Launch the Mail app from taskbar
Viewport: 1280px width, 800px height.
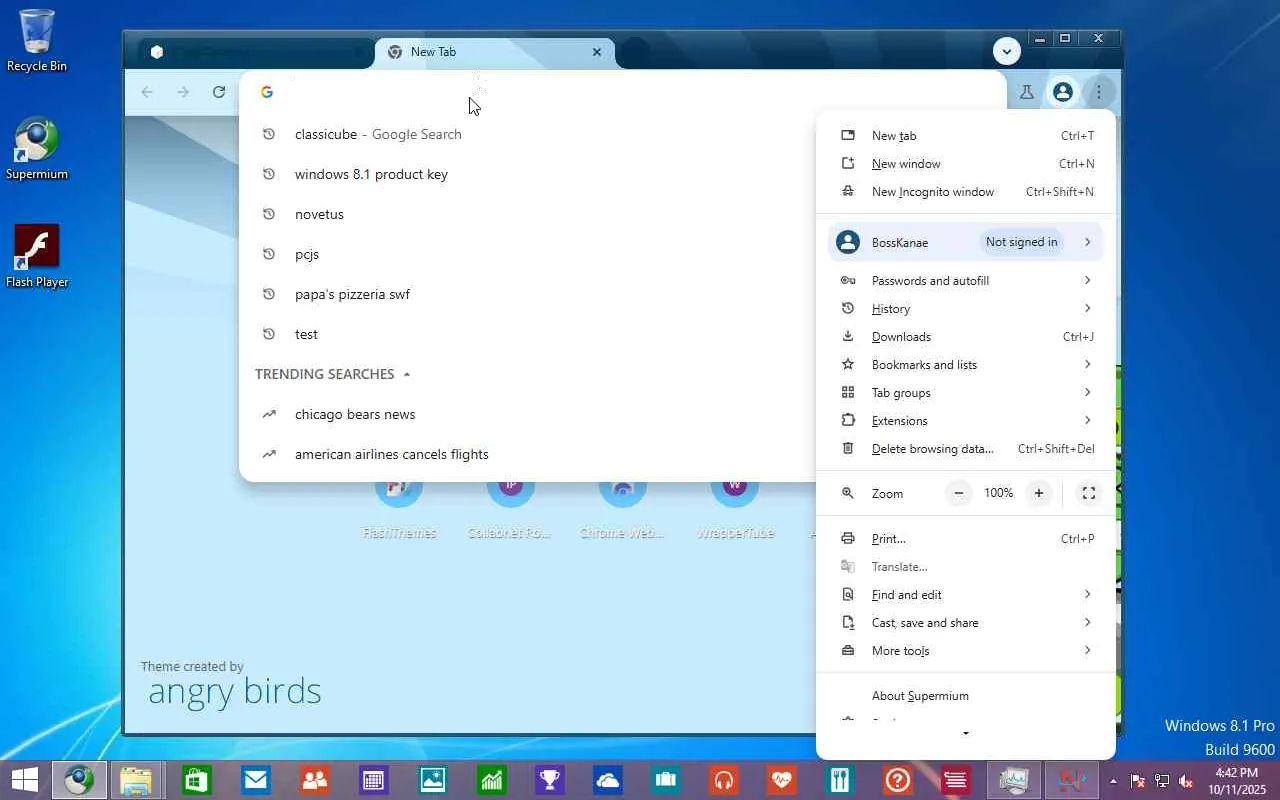point(256,780)
